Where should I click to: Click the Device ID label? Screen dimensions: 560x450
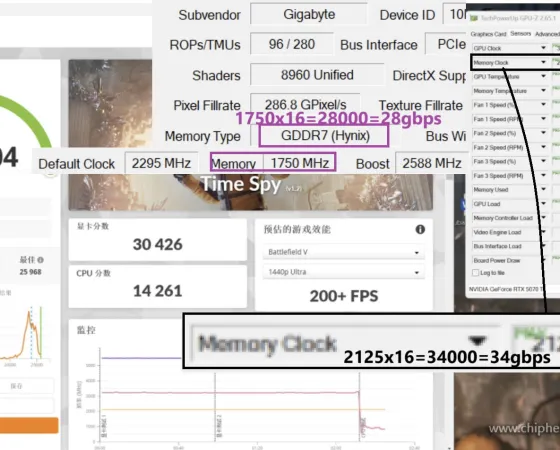[407, 15]
